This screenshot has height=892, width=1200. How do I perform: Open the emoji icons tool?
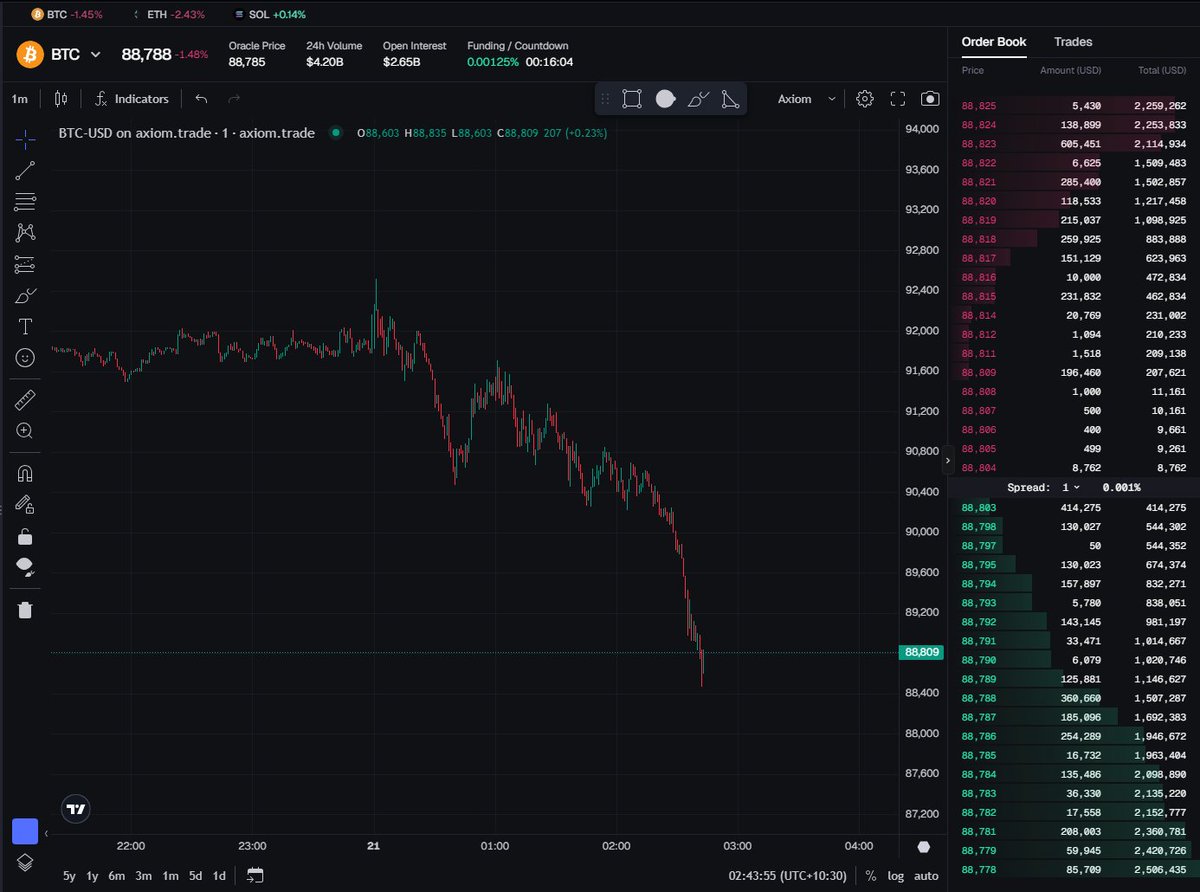tap(26, 357)
